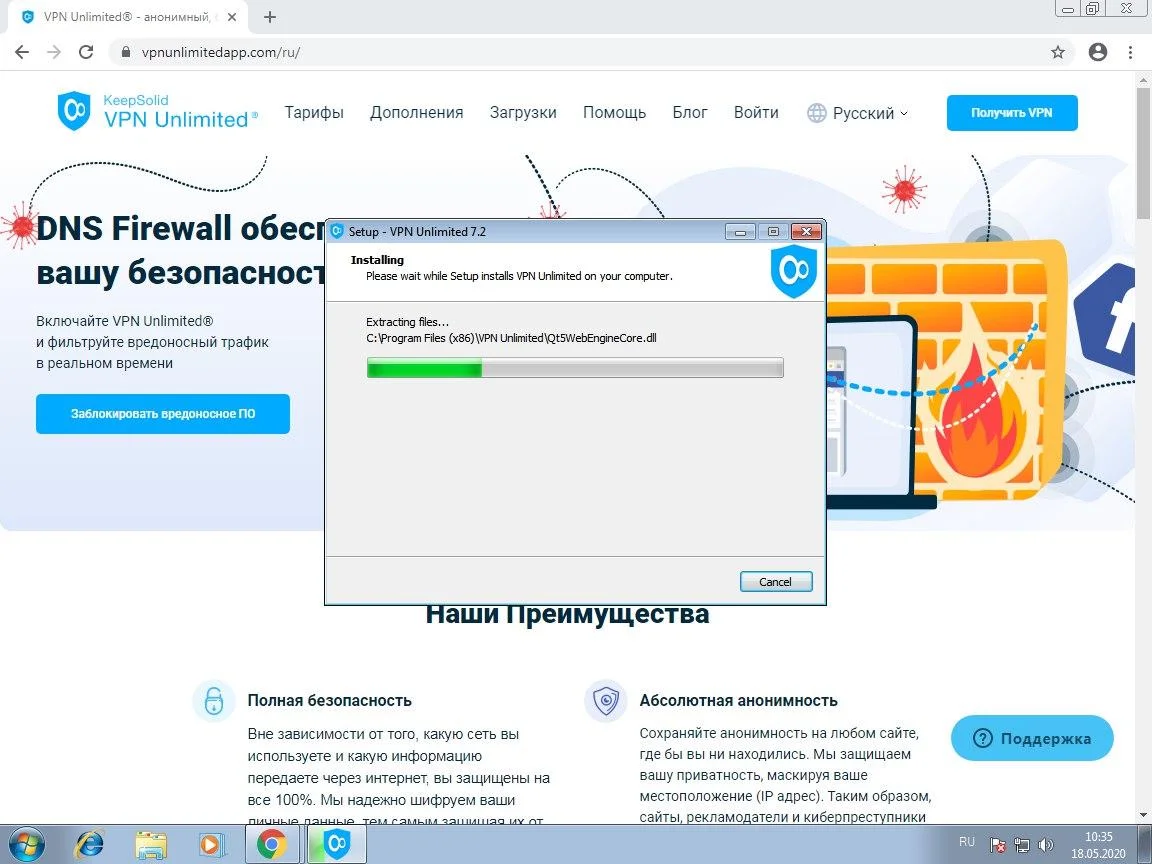Screen dimensions: 1152x864
Task: Open the Помощь navigation item
Action: (614, 113)
